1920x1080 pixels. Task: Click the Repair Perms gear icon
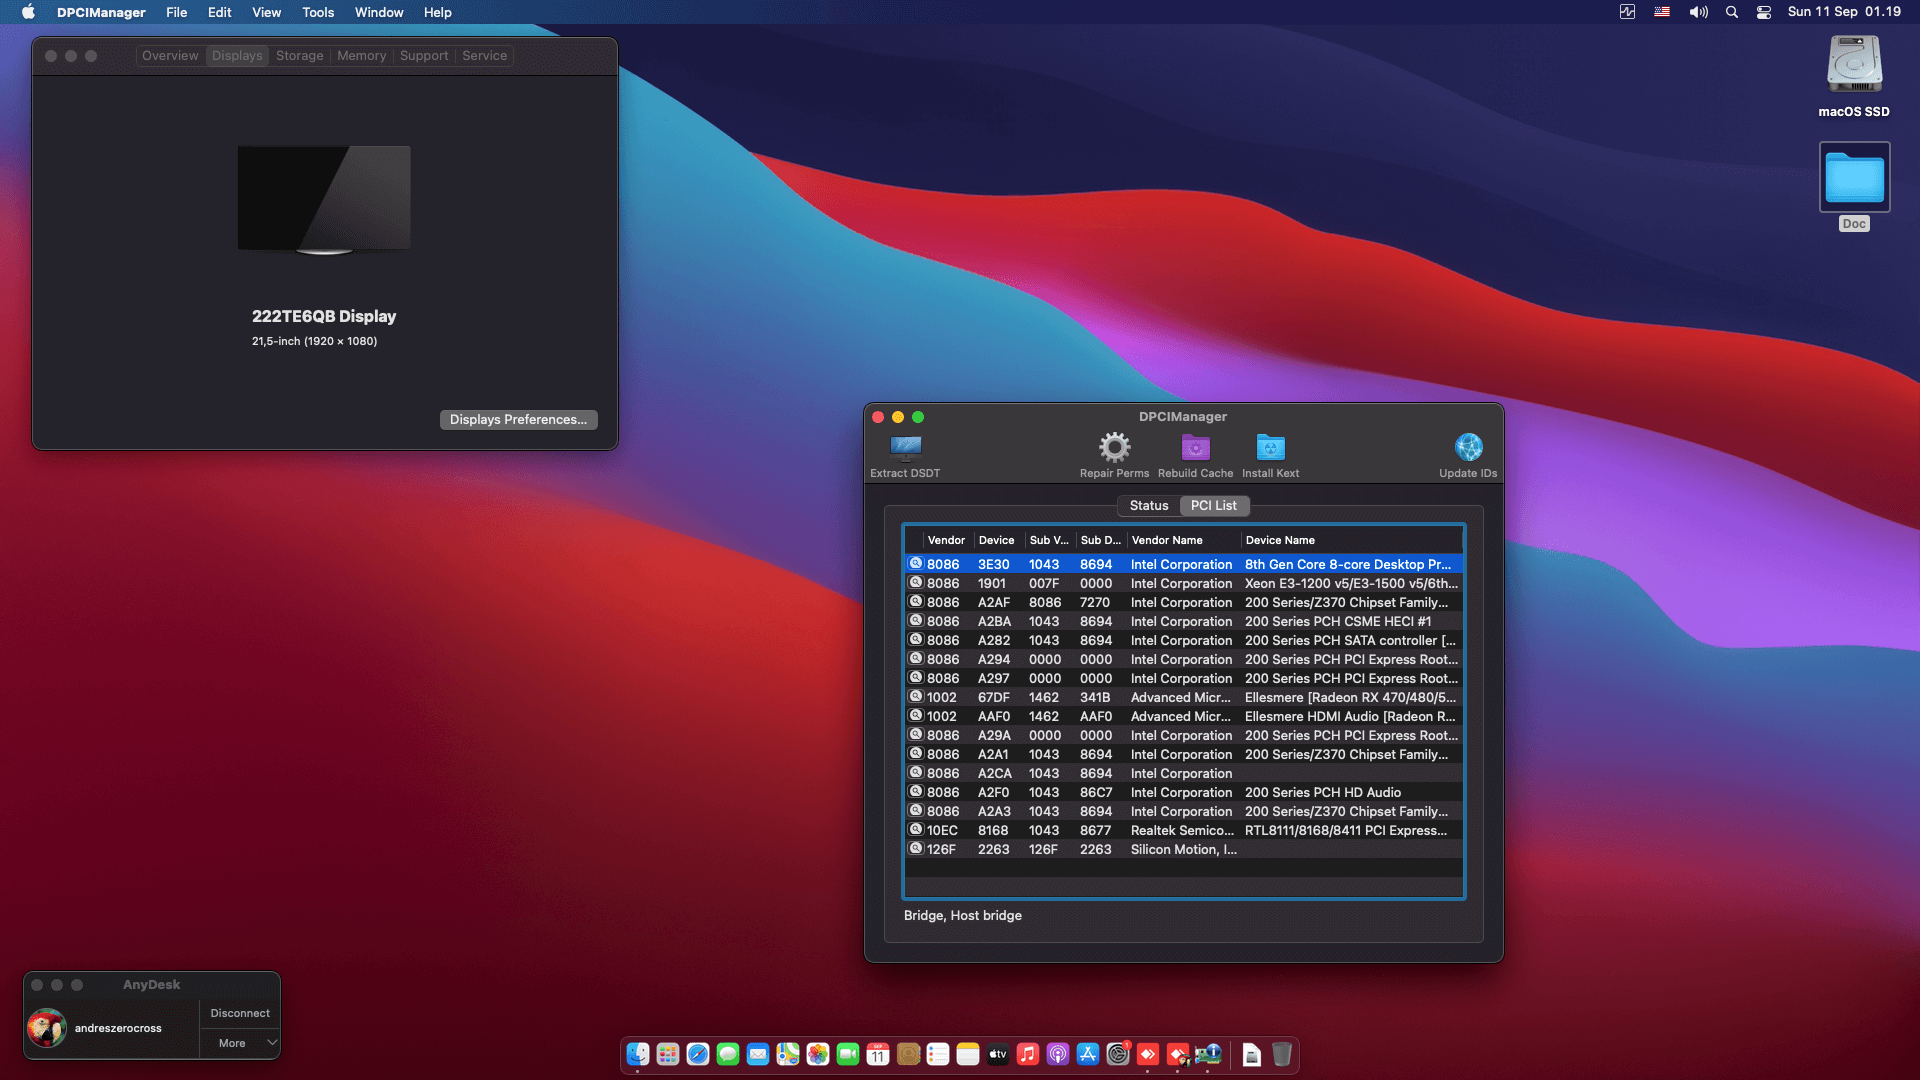tap(1114, 448)
